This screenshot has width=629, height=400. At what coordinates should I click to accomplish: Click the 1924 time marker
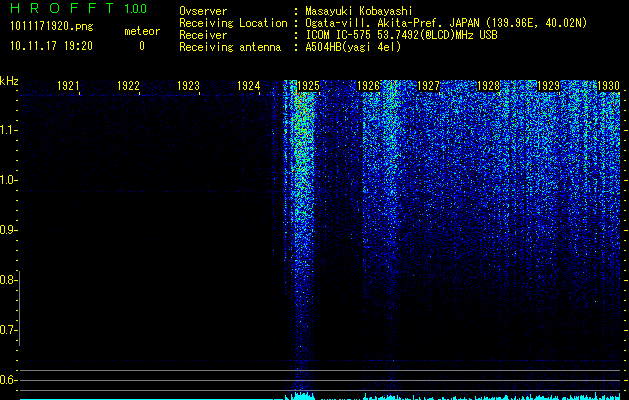tap(248, 86)
